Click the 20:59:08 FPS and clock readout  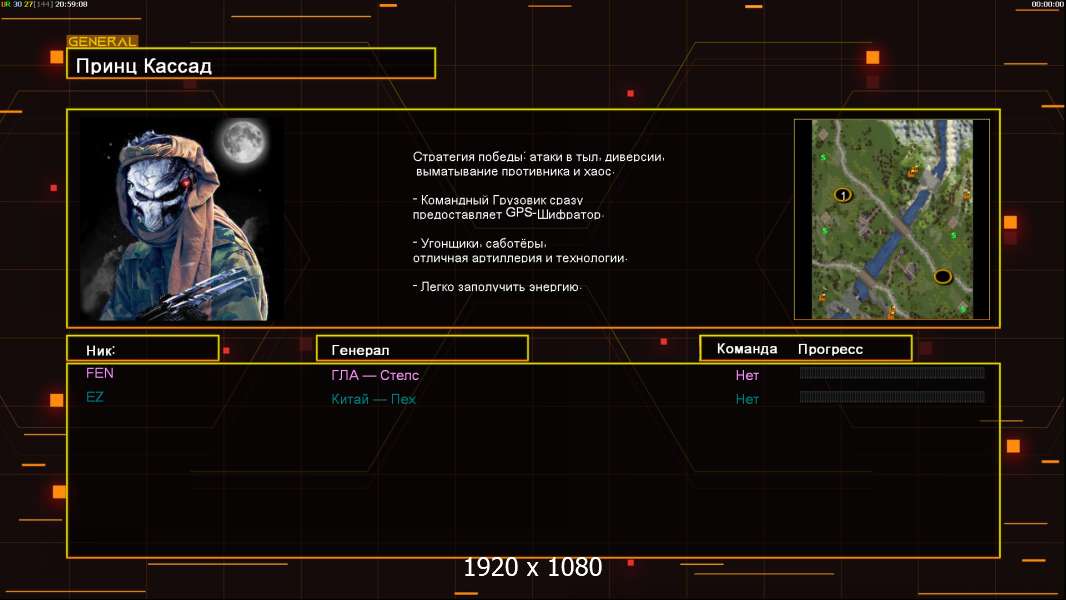tap(45, 4)
